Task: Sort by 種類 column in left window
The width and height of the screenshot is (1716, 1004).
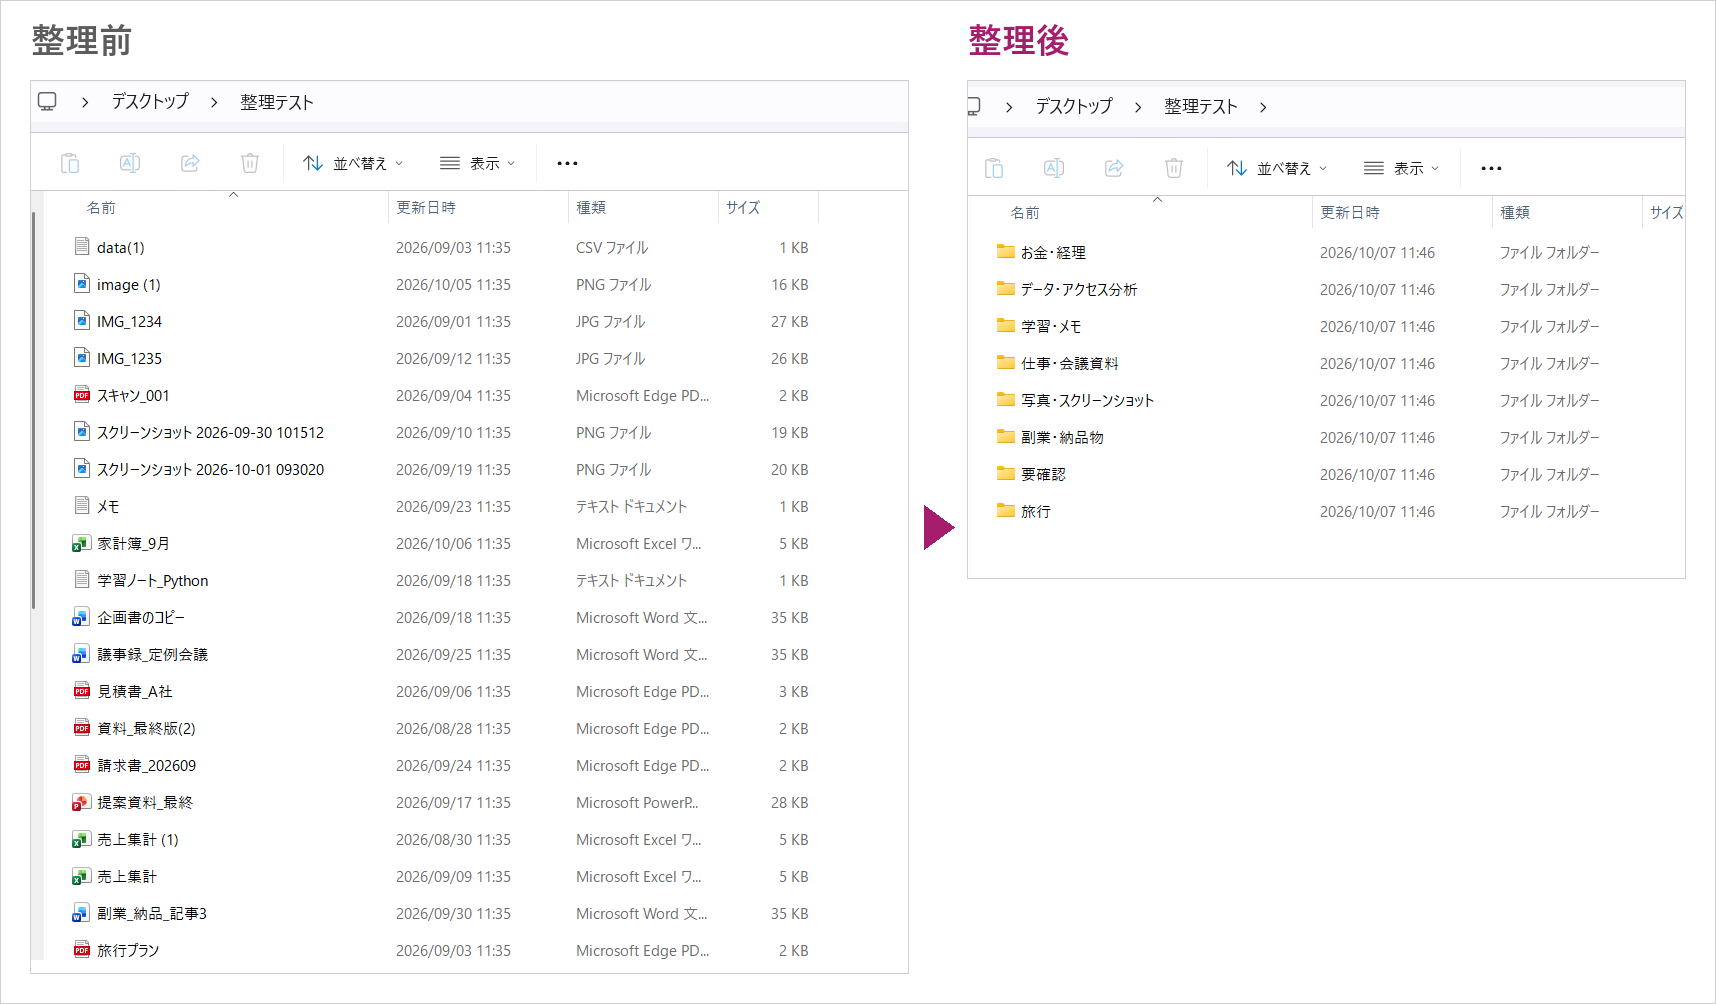Action: click(x=591, y=207)
